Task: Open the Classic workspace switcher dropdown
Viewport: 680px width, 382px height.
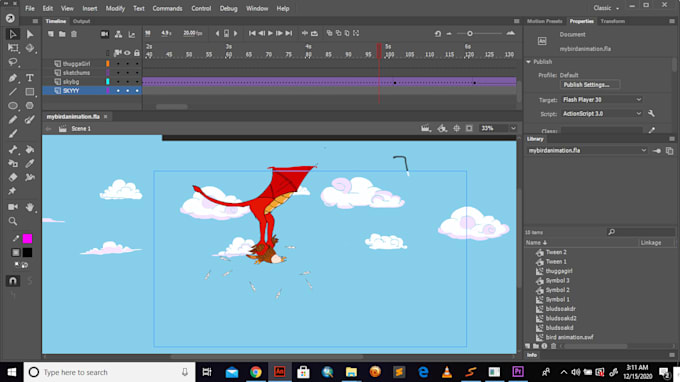Action: (606, 8)
